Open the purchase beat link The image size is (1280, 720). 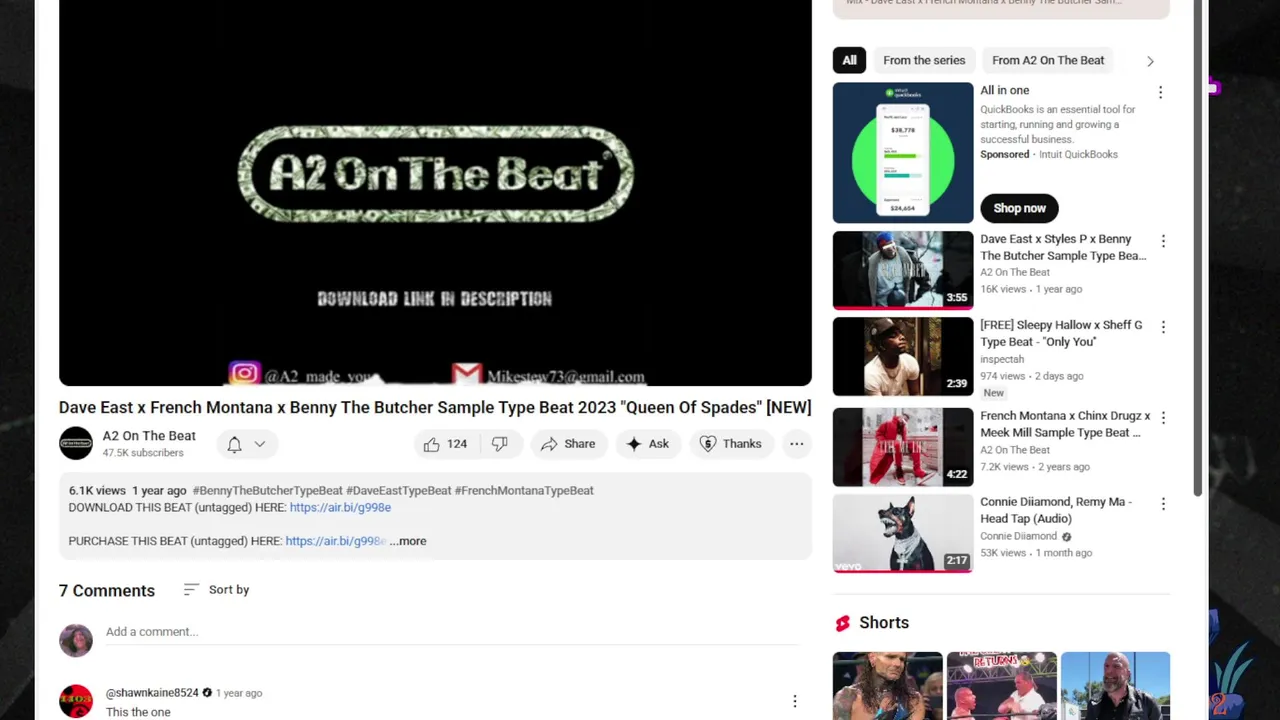click(335, 541)
